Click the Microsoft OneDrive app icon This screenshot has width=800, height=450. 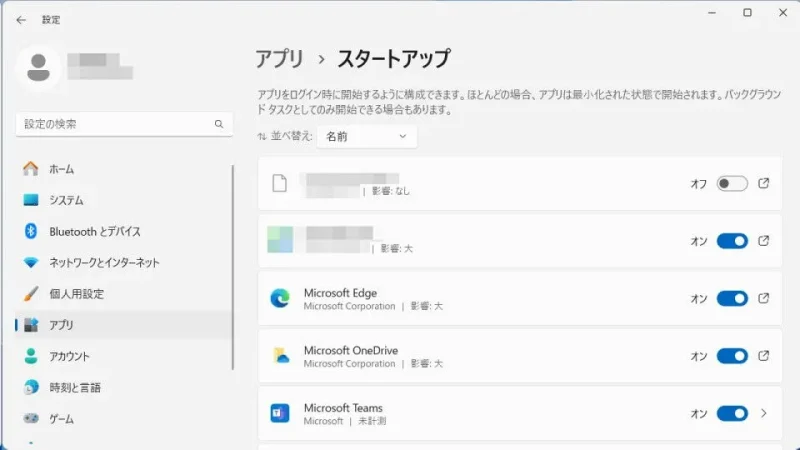coord(280,356)
